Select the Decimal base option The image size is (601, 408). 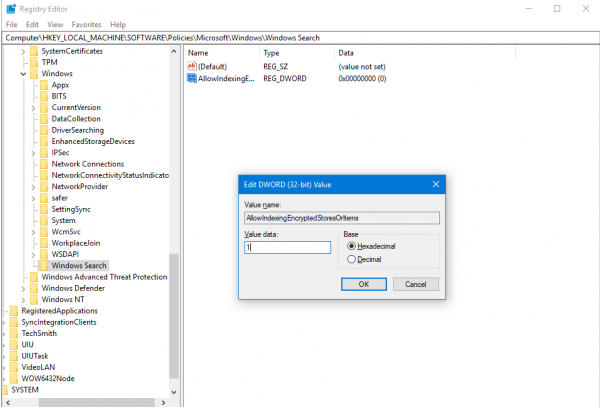351,259
